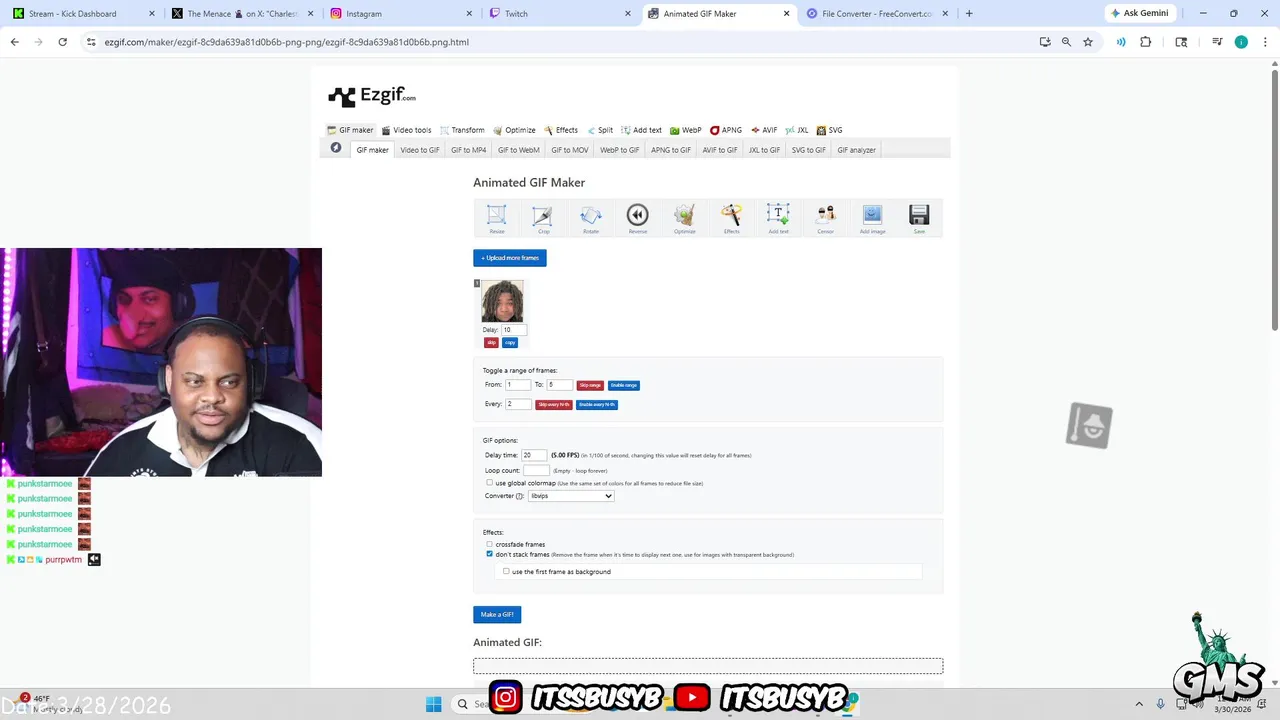This screenshot has width=1280, height=720.
Task: Open the Reverse tool
Action: click(x=637, y=219)
